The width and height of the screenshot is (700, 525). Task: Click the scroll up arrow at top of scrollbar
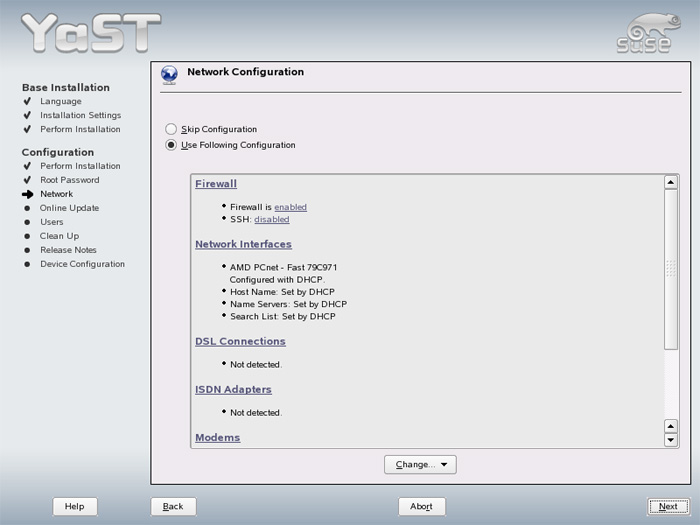[x=671, y=182]
